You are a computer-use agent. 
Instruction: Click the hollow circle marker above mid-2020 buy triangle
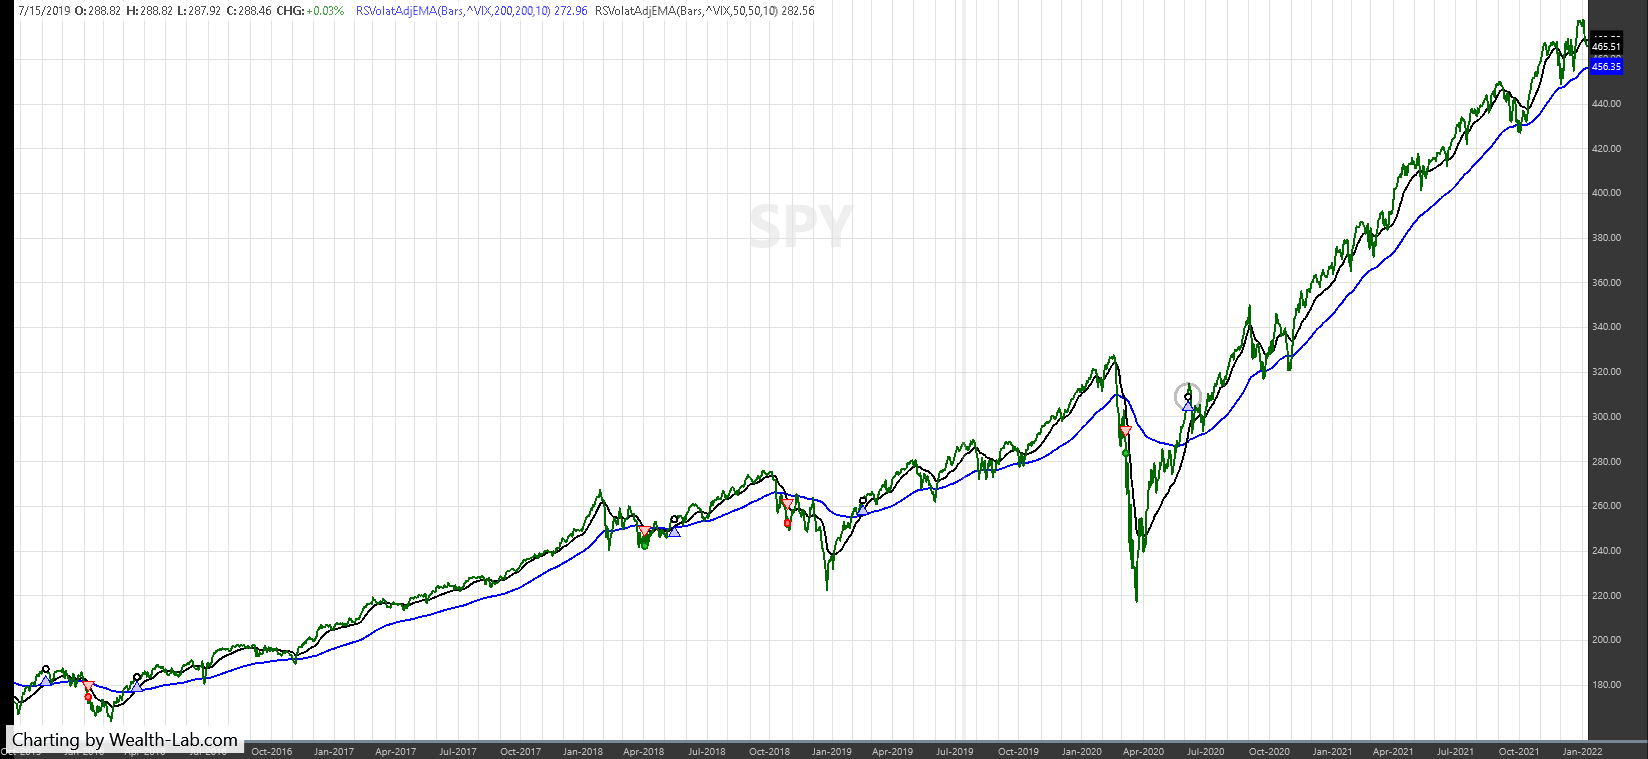[x=1188, y=396]
